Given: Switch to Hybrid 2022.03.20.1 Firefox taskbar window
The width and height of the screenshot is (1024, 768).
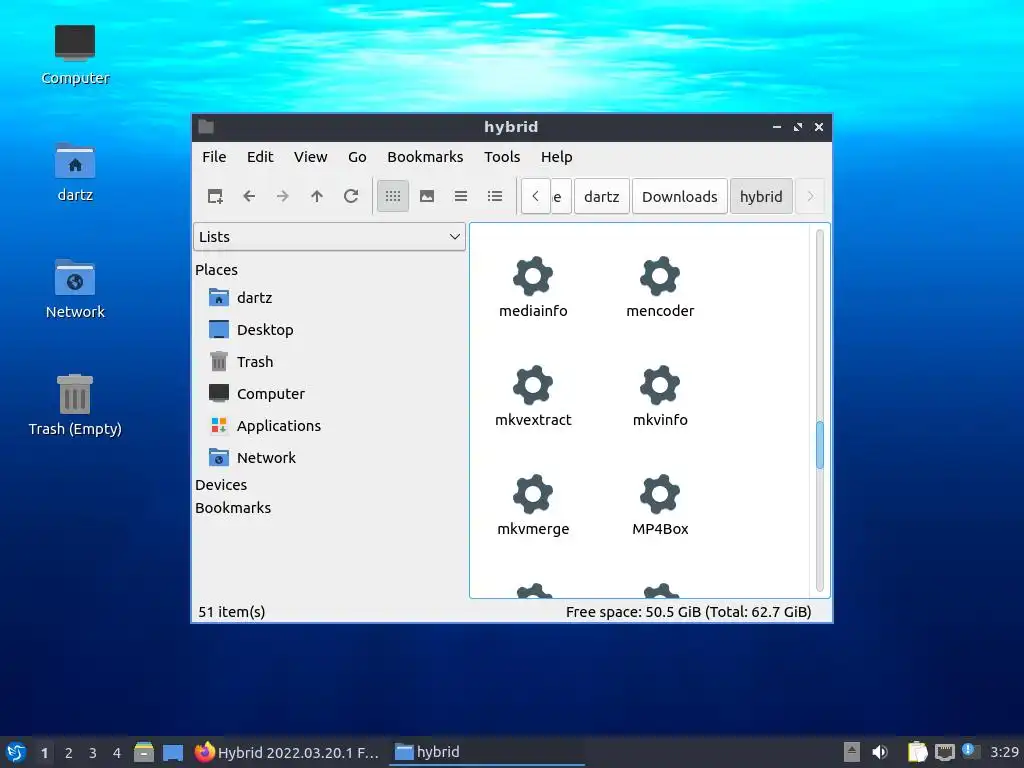Looking at the screenshot, I should [287, 752].
